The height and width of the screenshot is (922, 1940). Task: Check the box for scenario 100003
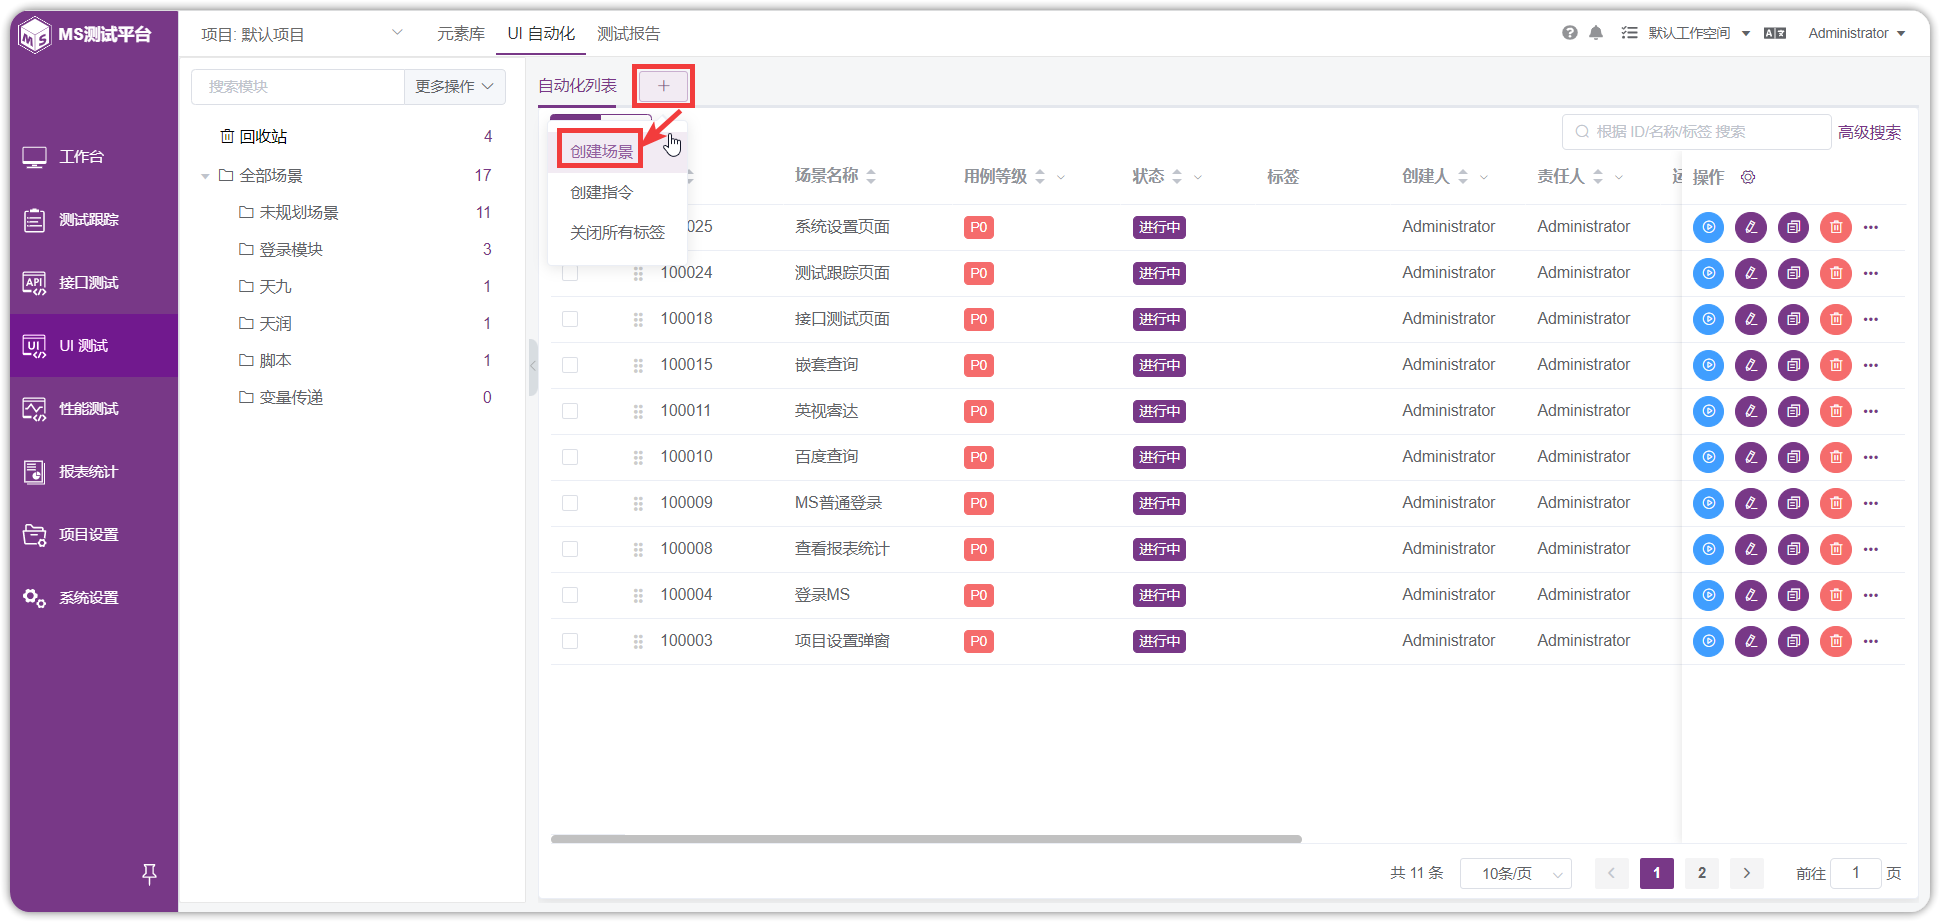click(x=570, y=641)
